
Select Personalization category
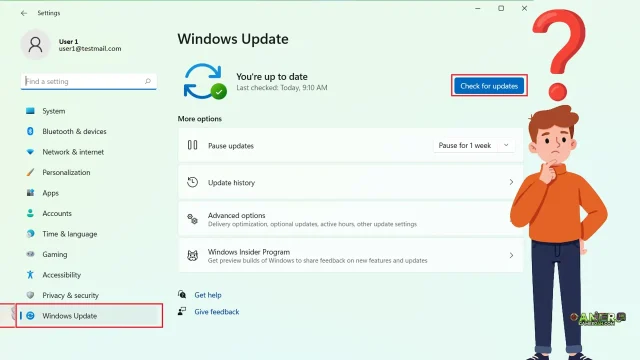tap(66, 172)
